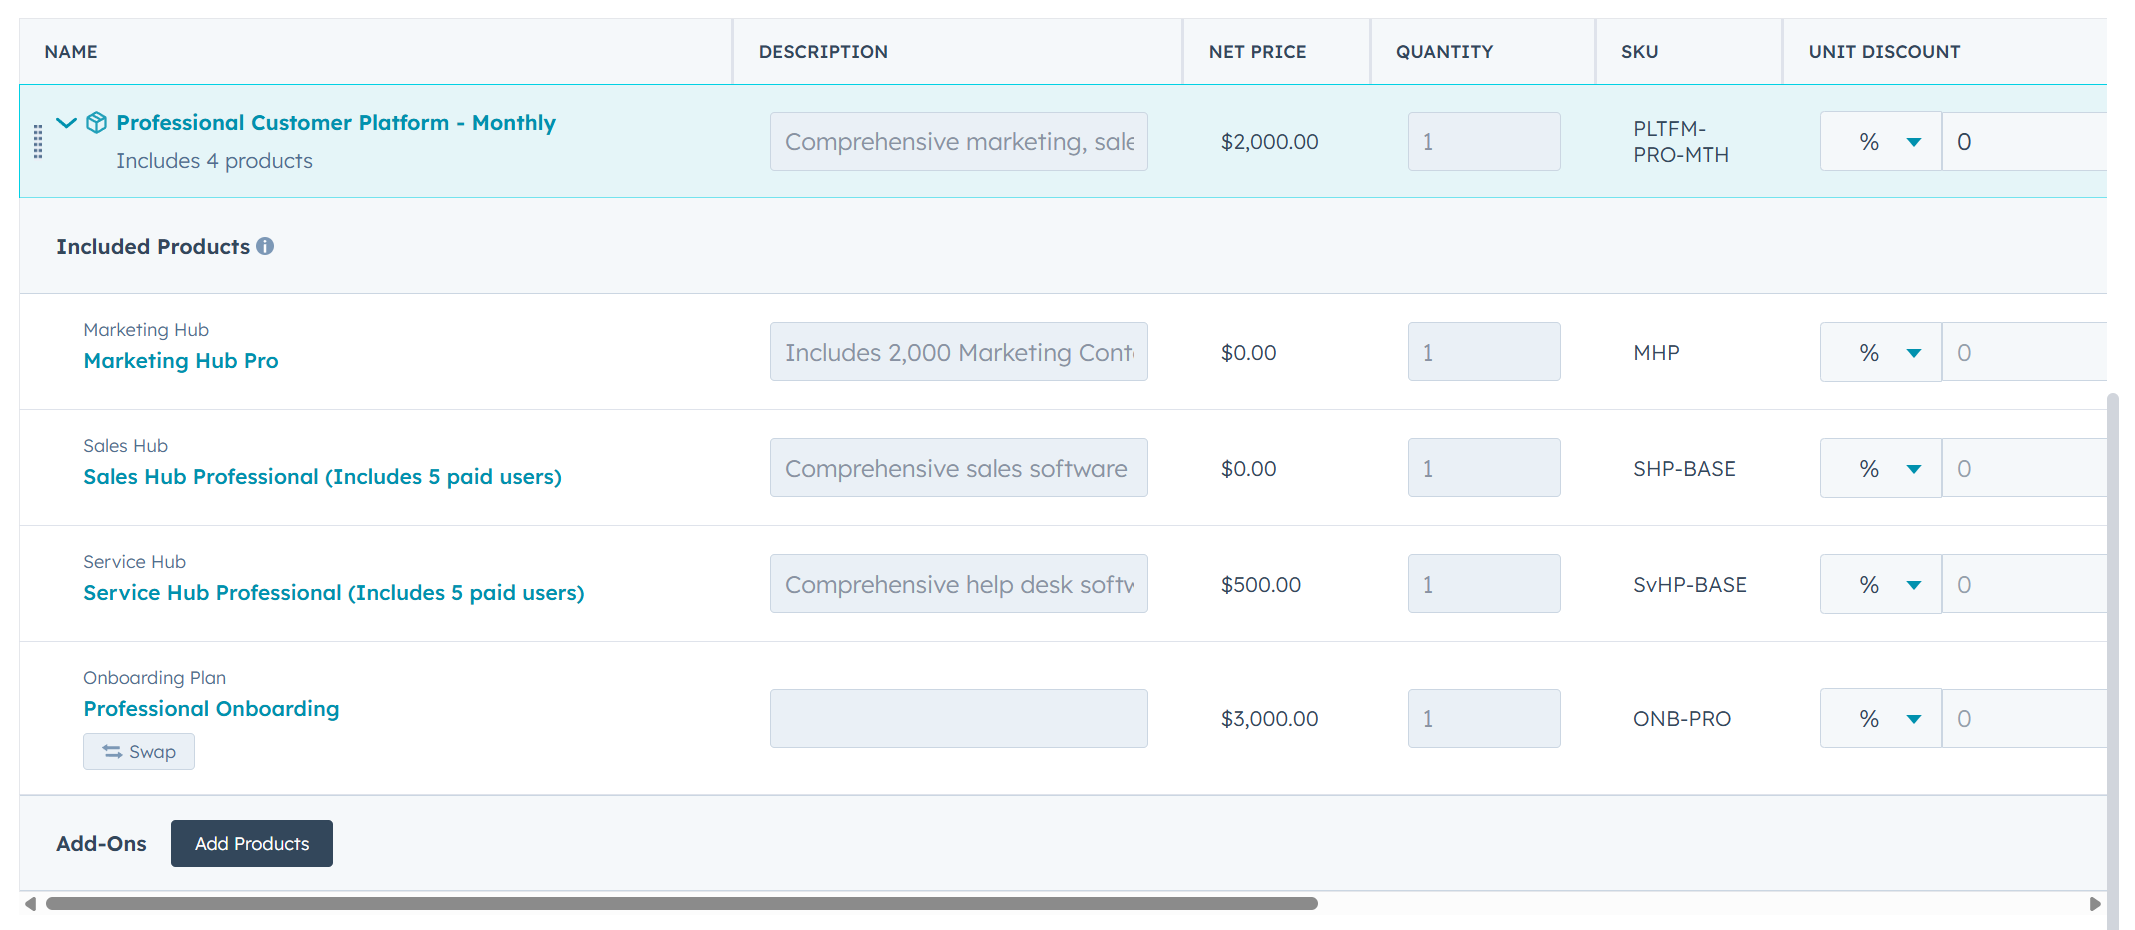Click the quantity field for Sales Hub Professional
The image size is (2135, 930).
(x=1483, y=469)
